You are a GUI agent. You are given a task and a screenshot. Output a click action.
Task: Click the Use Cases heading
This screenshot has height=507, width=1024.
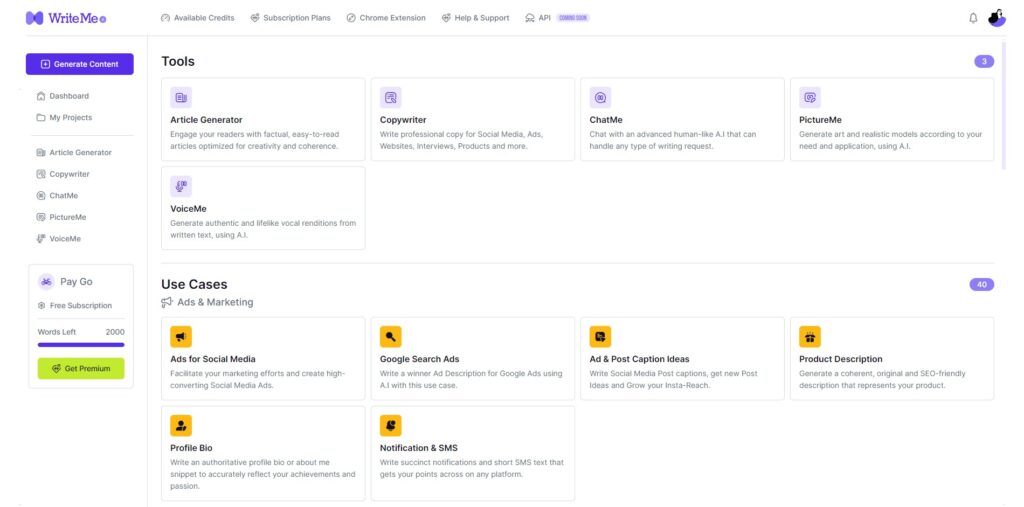click(194, 284)
